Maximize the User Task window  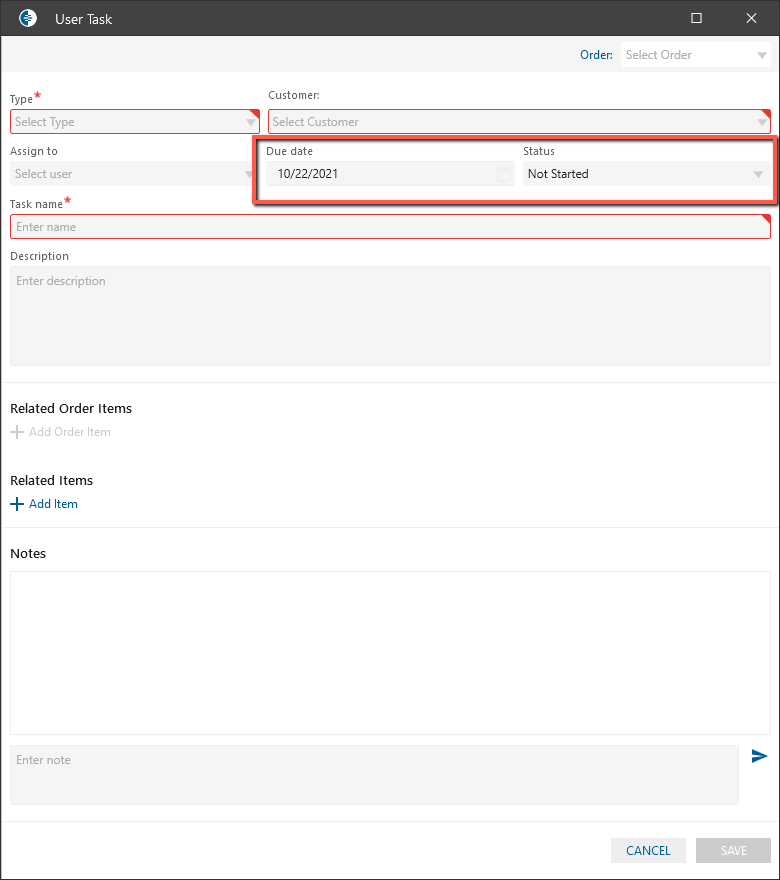tap(697, 18)
